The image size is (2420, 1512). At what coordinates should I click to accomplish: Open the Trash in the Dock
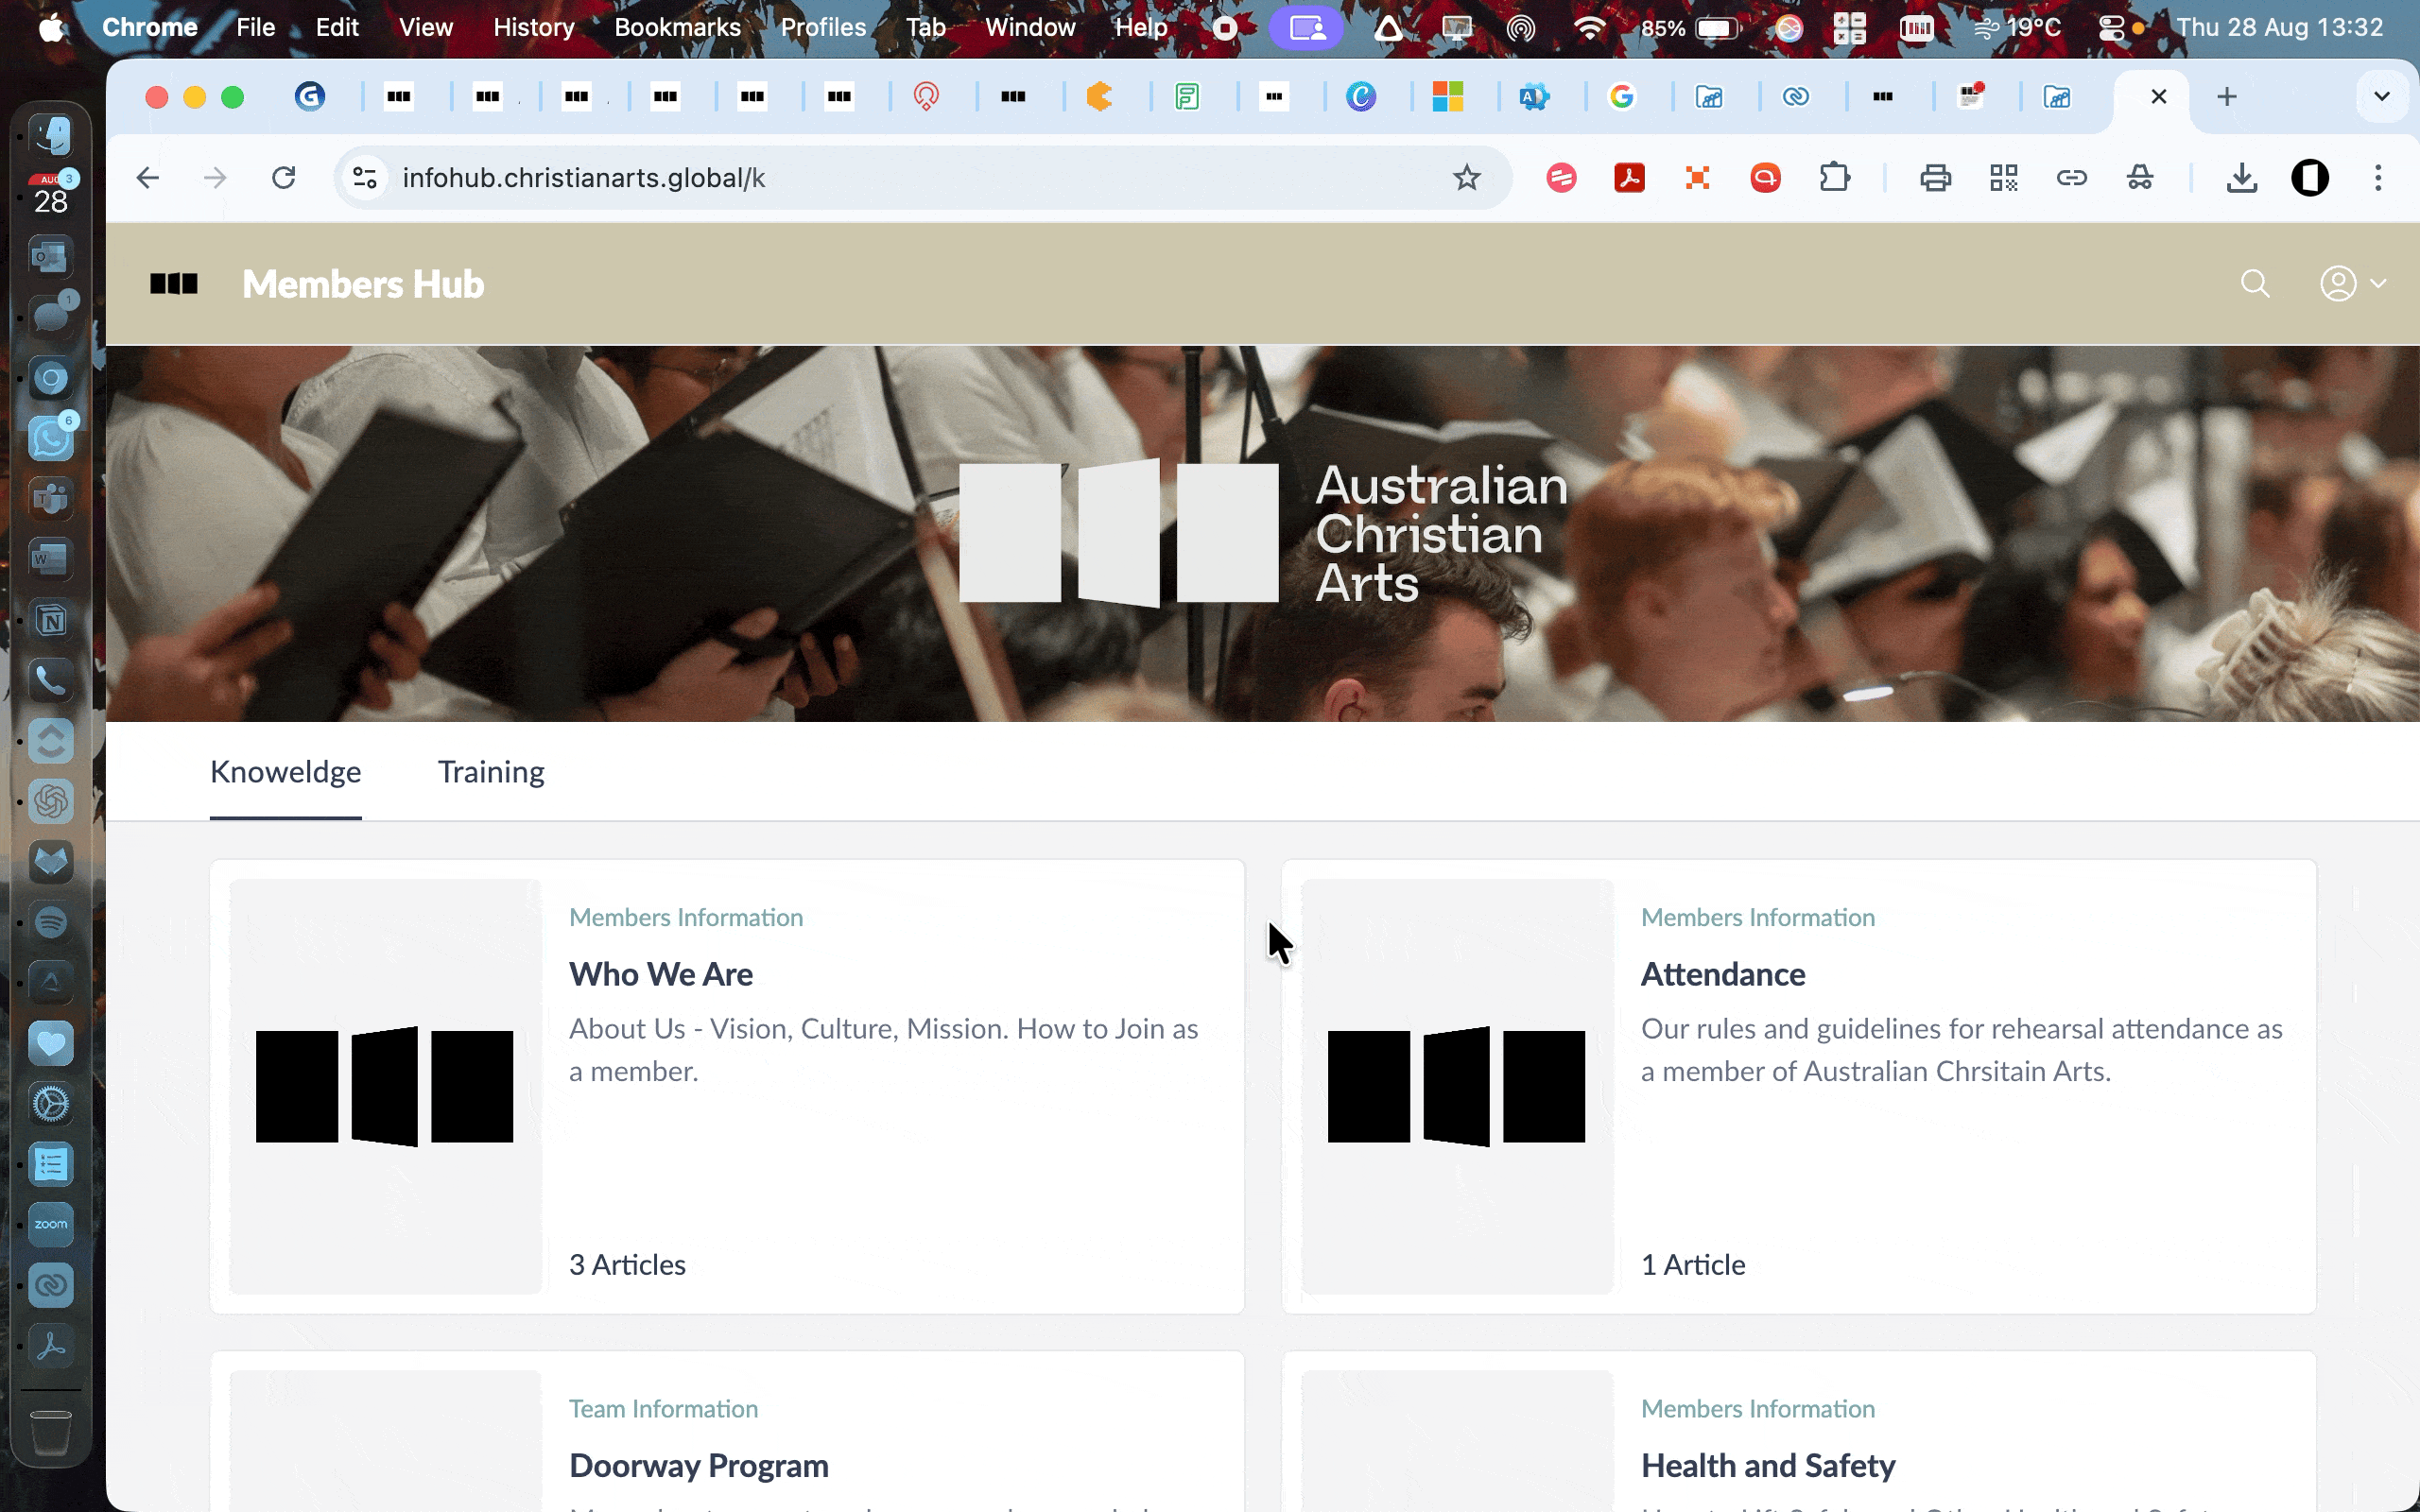(51, 1432)
